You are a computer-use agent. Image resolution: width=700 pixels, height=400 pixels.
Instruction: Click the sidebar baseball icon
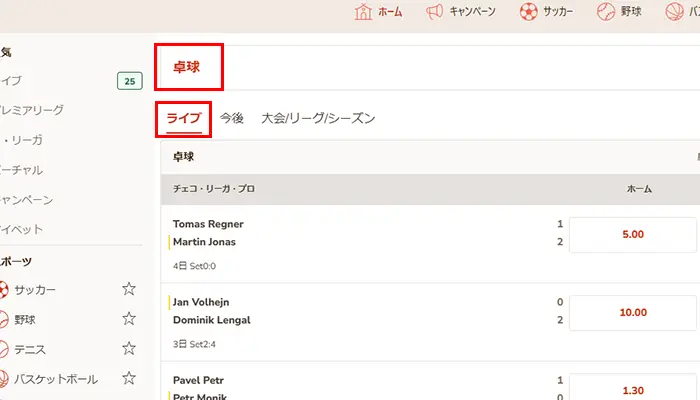4,320
